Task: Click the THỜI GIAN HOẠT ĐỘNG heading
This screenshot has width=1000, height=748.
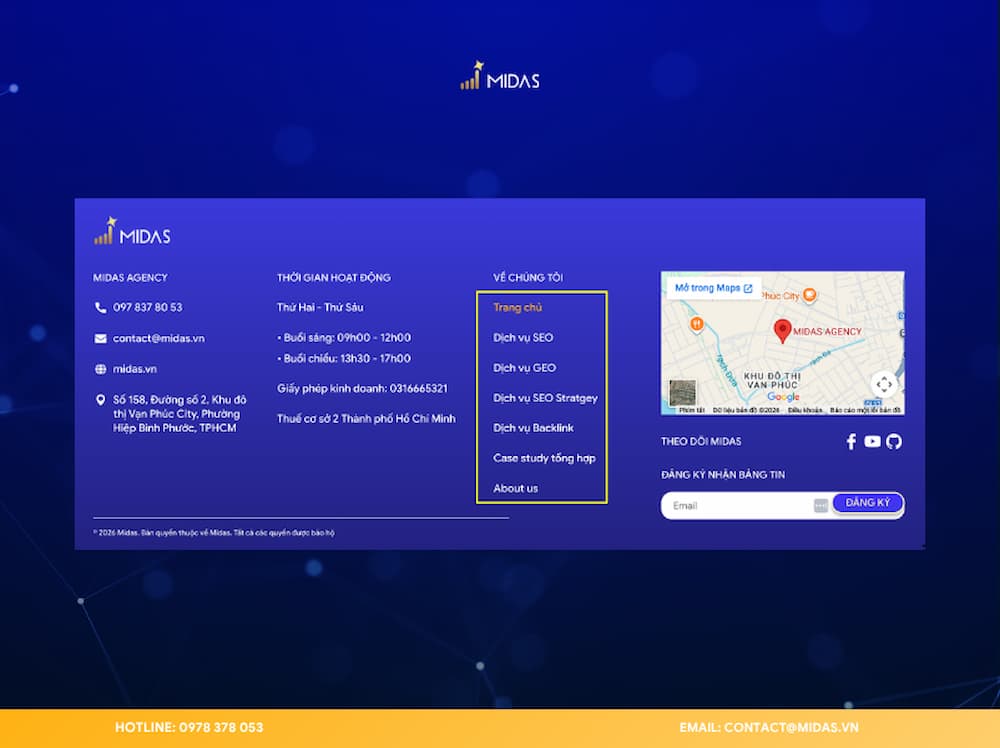Action: tap(334, 277)
